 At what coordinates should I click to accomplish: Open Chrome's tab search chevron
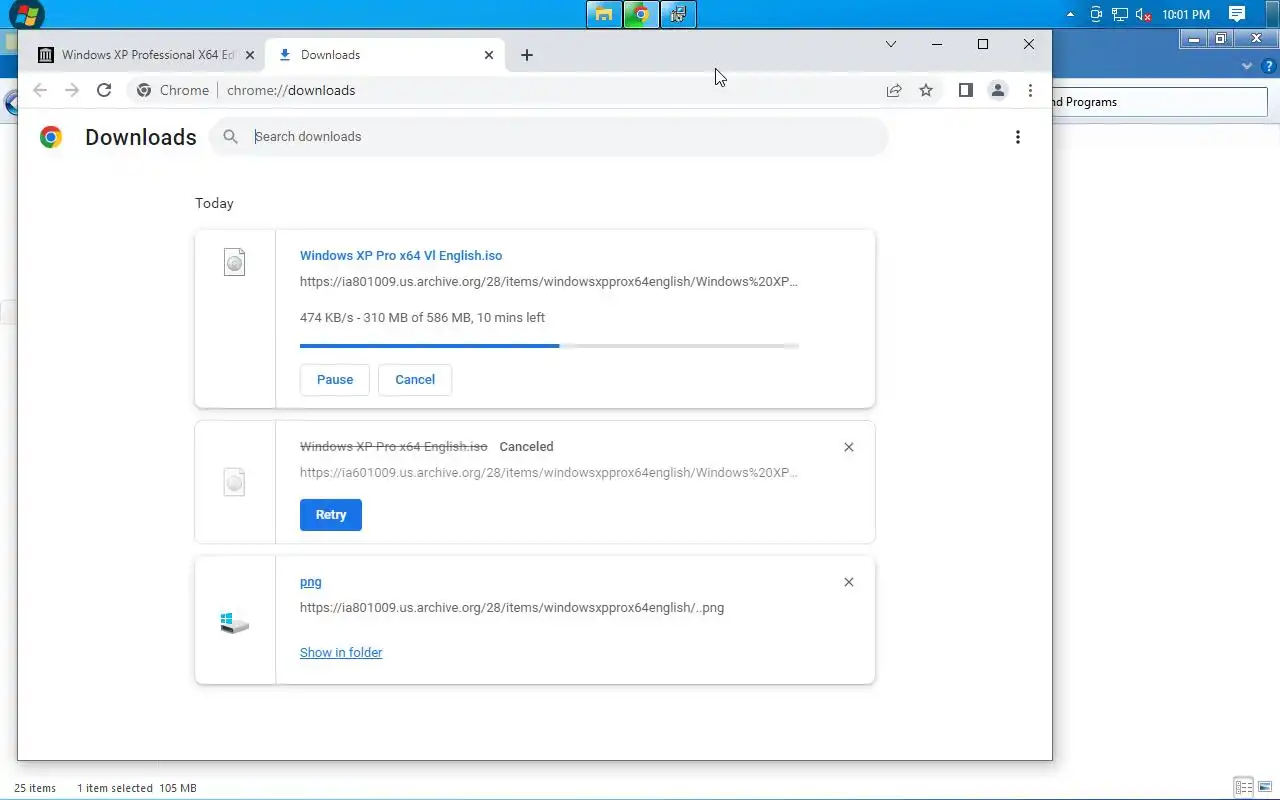coord(891,44)
